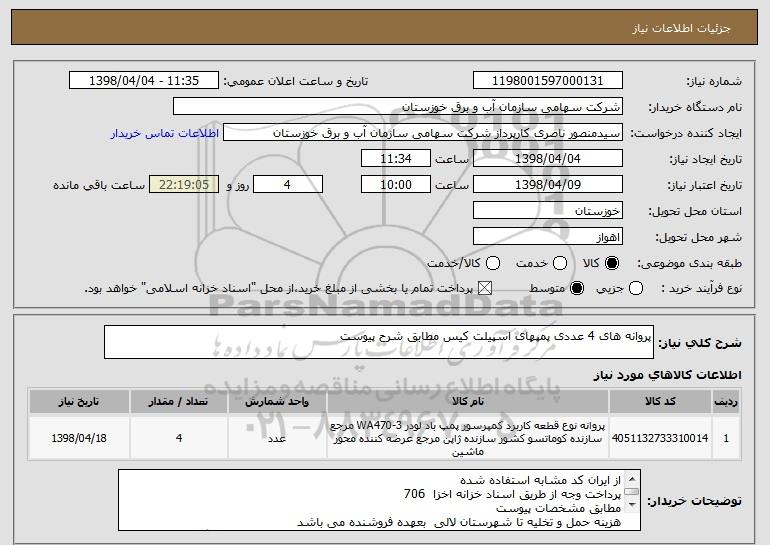Click the اطلاعات کالاهای مورد نیاز section heading

667,375
